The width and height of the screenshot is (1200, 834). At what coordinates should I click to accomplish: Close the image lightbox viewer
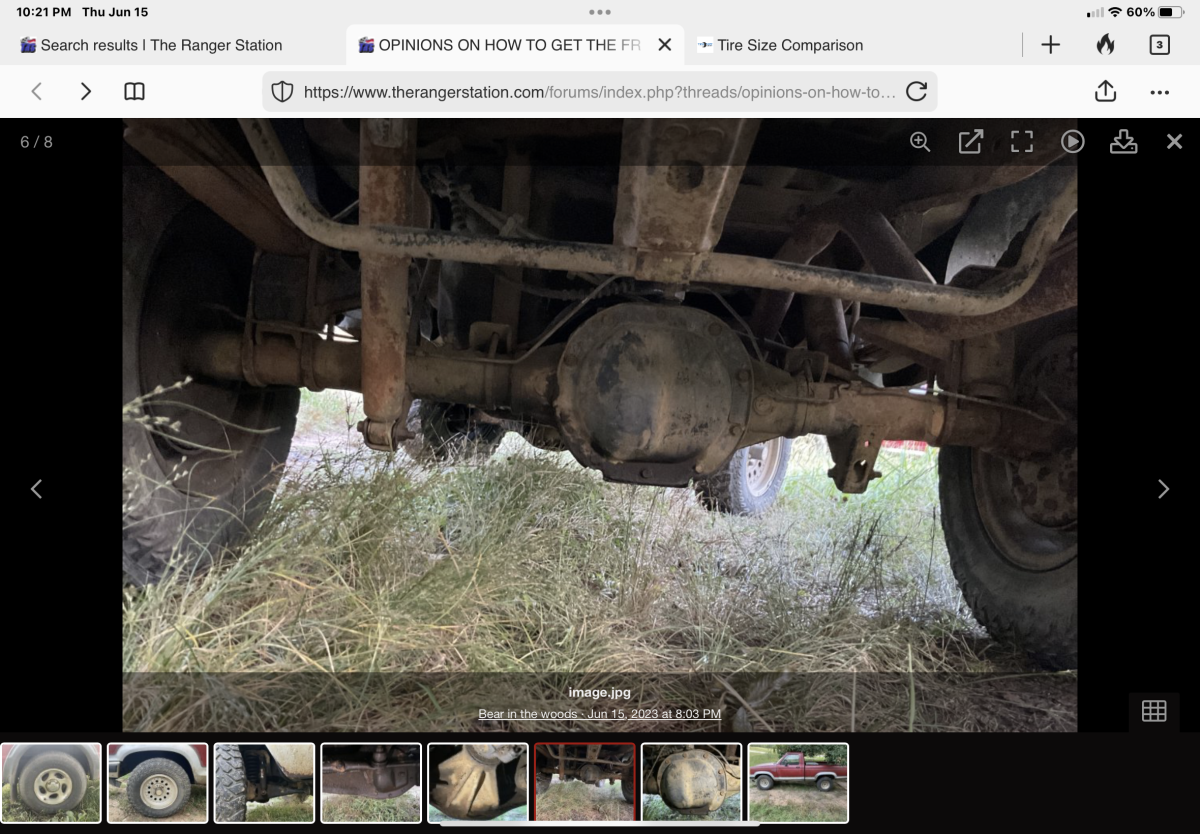[x=1174, y=142]
